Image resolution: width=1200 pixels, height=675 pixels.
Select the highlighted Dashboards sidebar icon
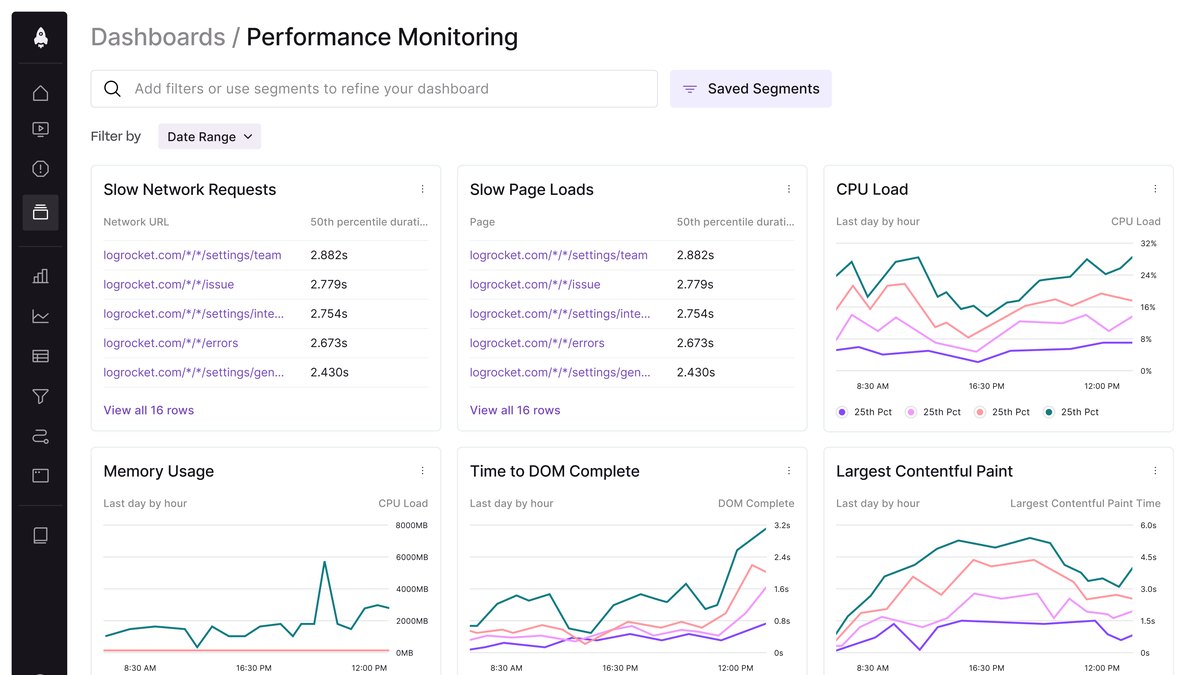(x=40, y=212)
